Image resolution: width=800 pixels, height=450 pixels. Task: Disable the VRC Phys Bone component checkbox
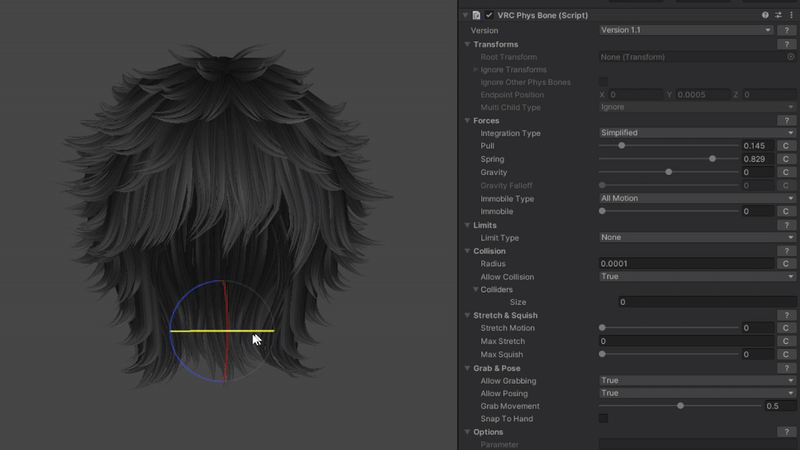click(x=490, y=15)
